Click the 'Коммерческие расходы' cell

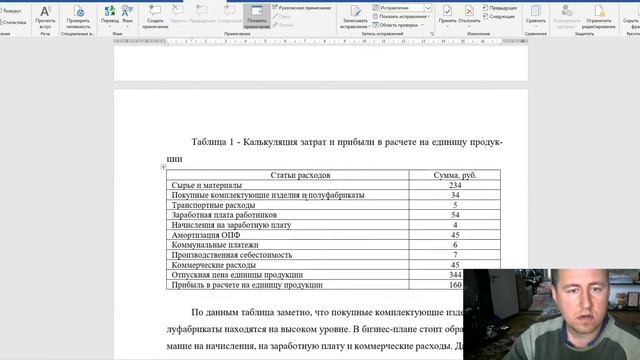288,264
